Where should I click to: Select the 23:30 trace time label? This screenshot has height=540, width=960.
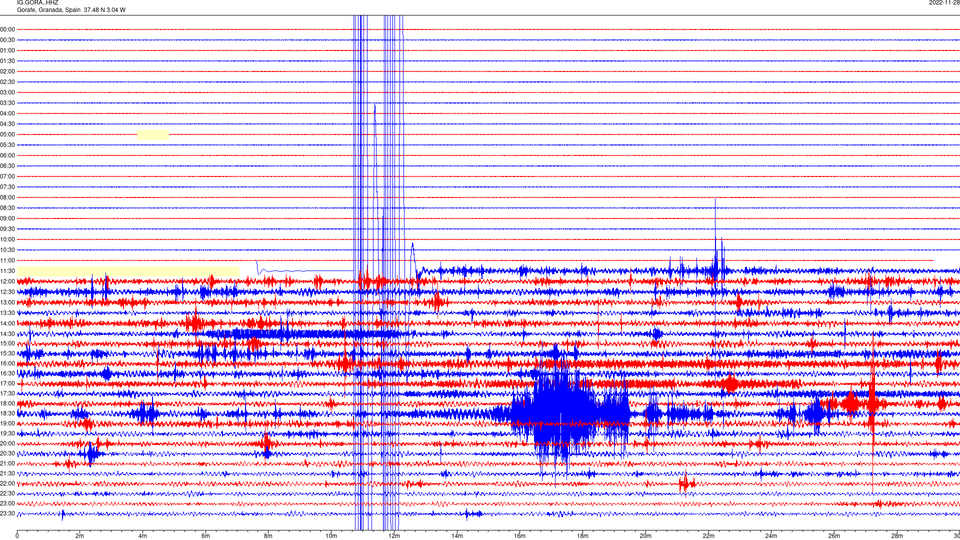point(7,514)
